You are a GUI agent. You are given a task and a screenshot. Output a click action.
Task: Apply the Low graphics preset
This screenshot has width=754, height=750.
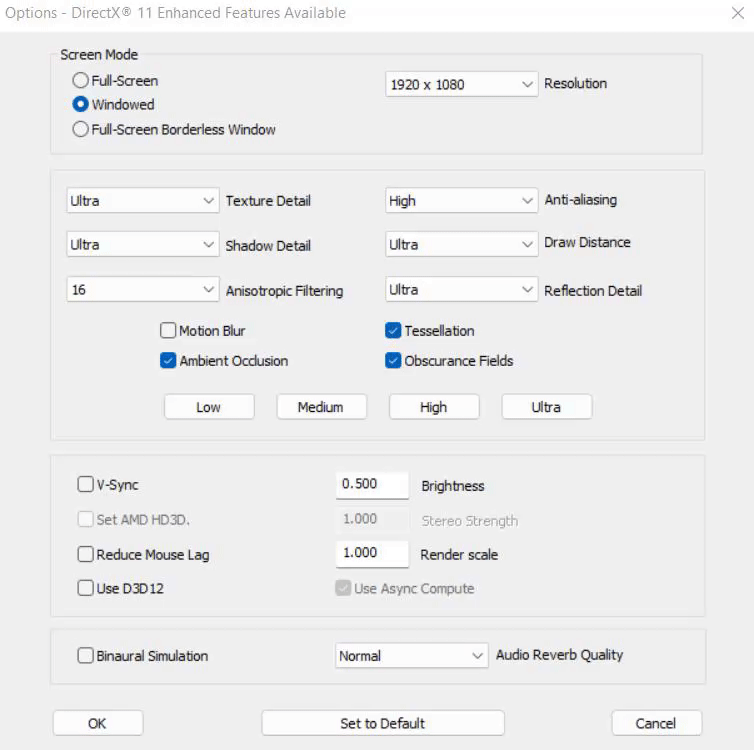209,407
